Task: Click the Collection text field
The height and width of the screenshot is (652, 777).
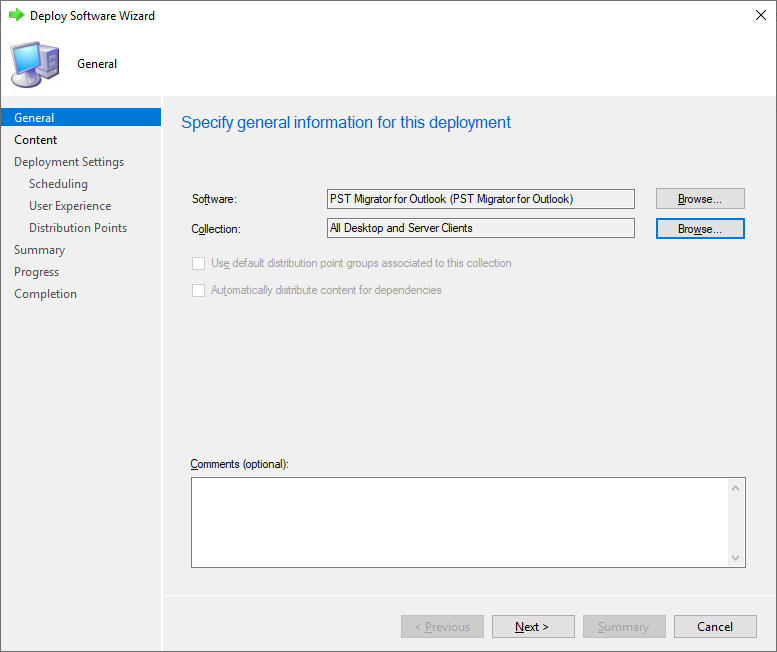Action: pos(481,228)
